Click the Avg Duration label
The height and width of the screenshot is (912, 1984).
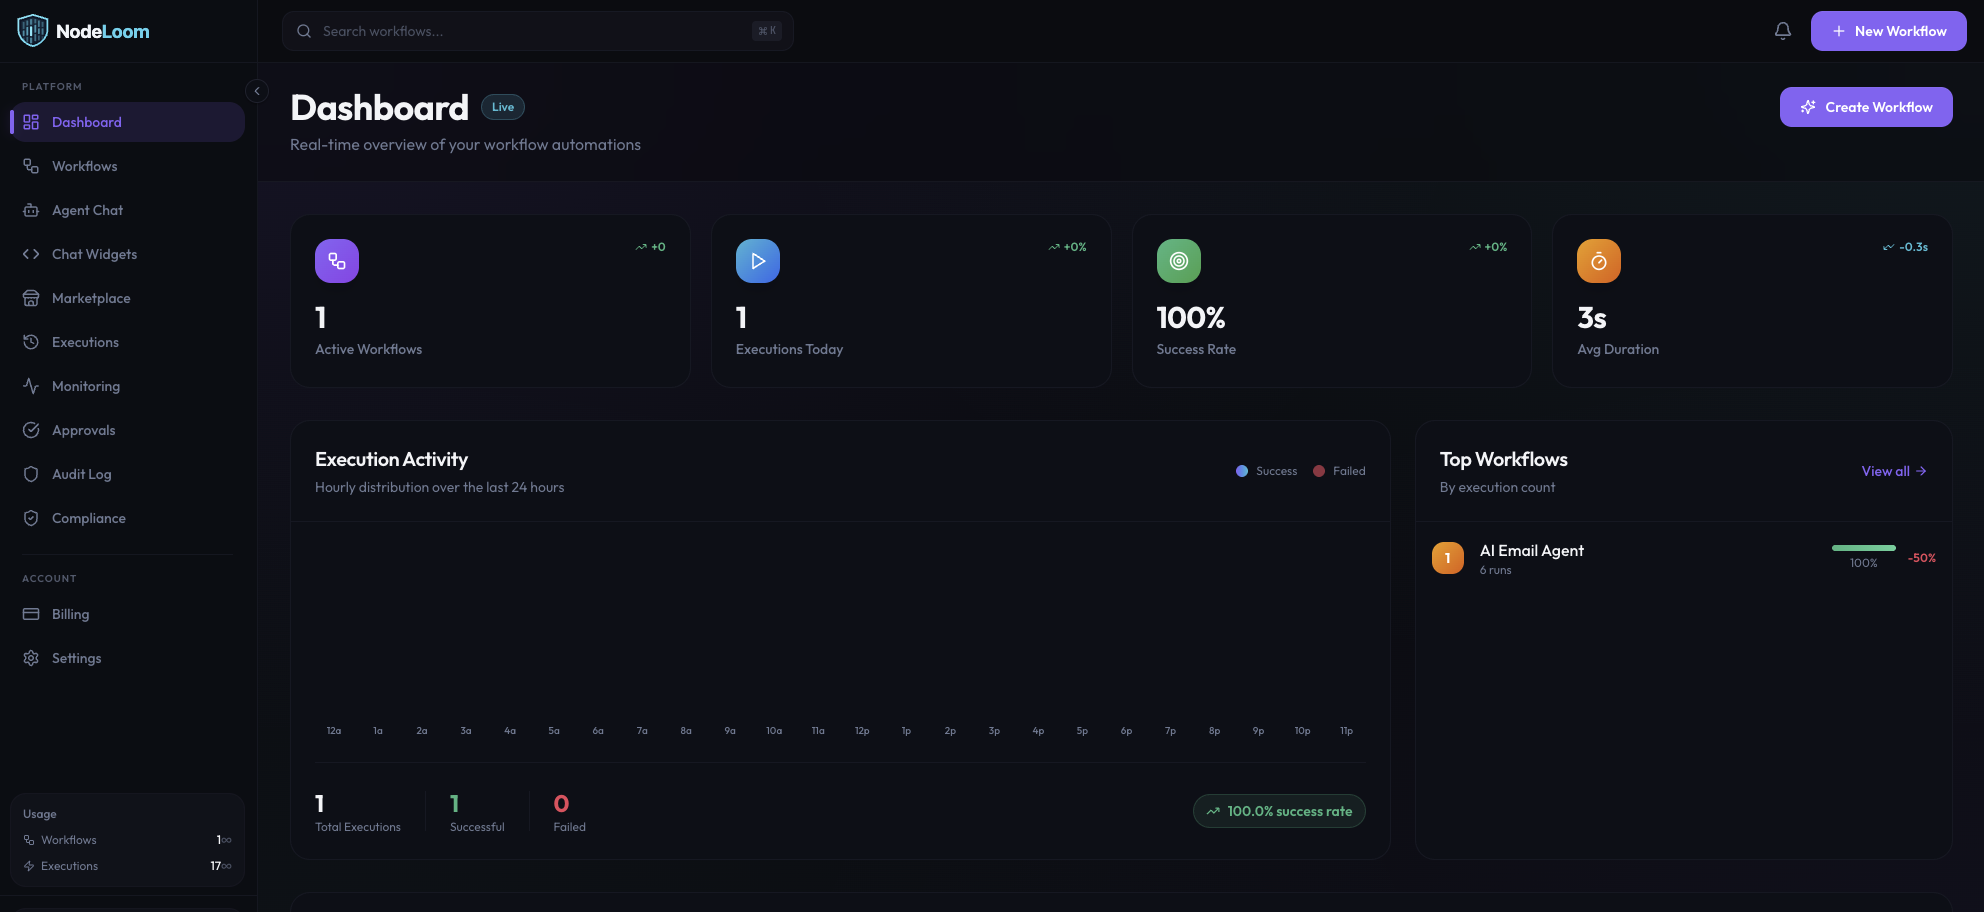pyautogui.click(x=1618, y=349)
